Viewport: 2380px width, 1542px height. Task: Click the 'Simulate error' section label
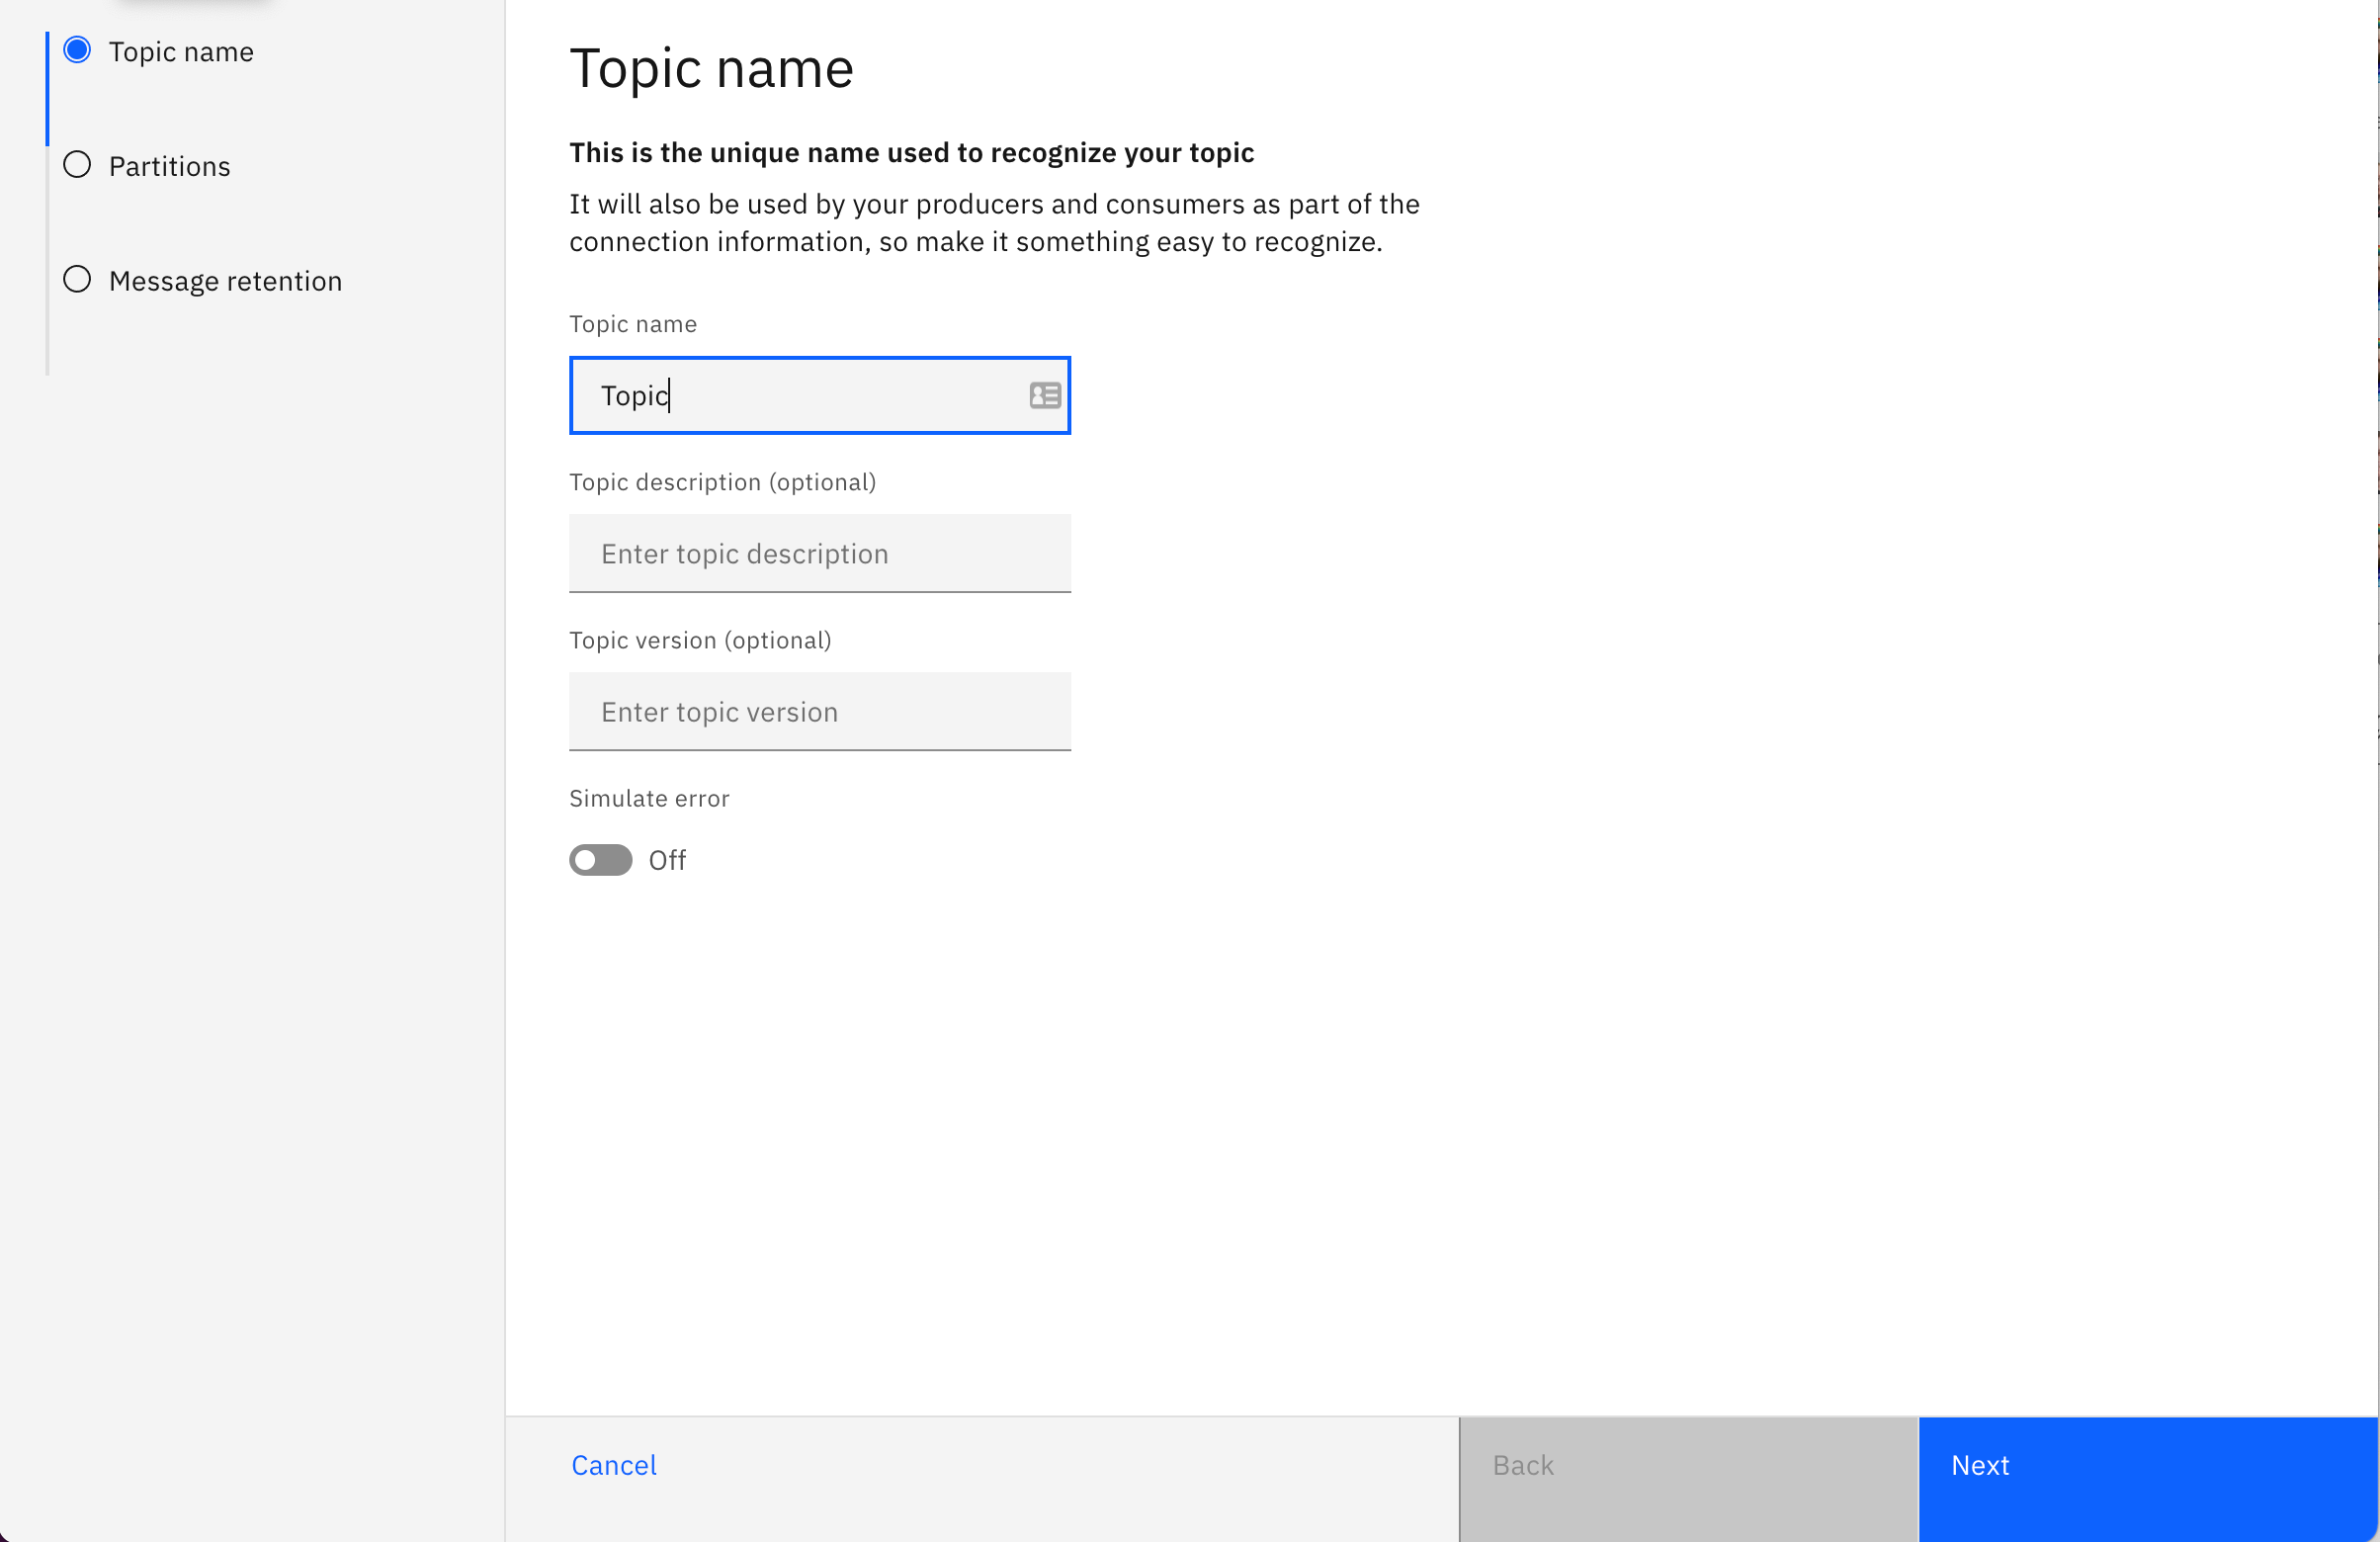coord(649,797)
